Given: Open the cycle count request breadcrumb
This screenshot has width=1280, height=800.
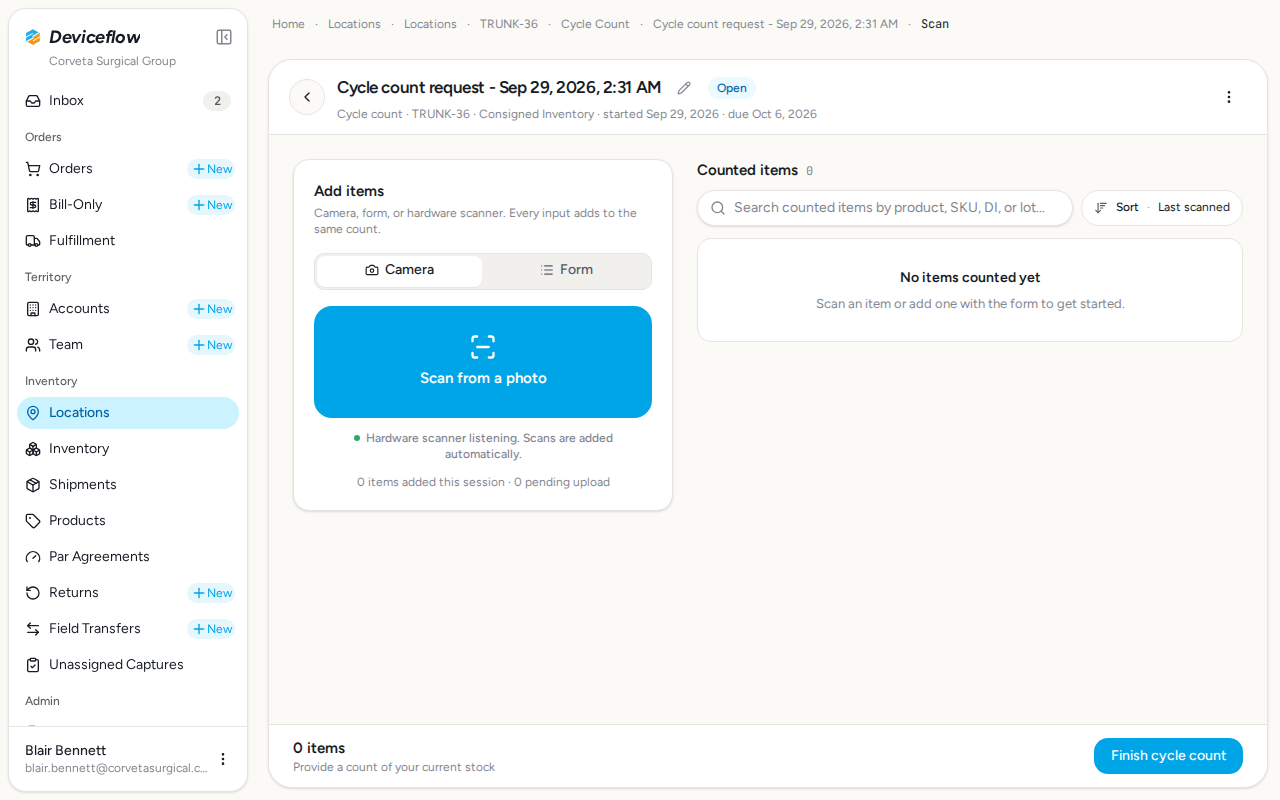Looking at the screenshot, I should 775,24.
